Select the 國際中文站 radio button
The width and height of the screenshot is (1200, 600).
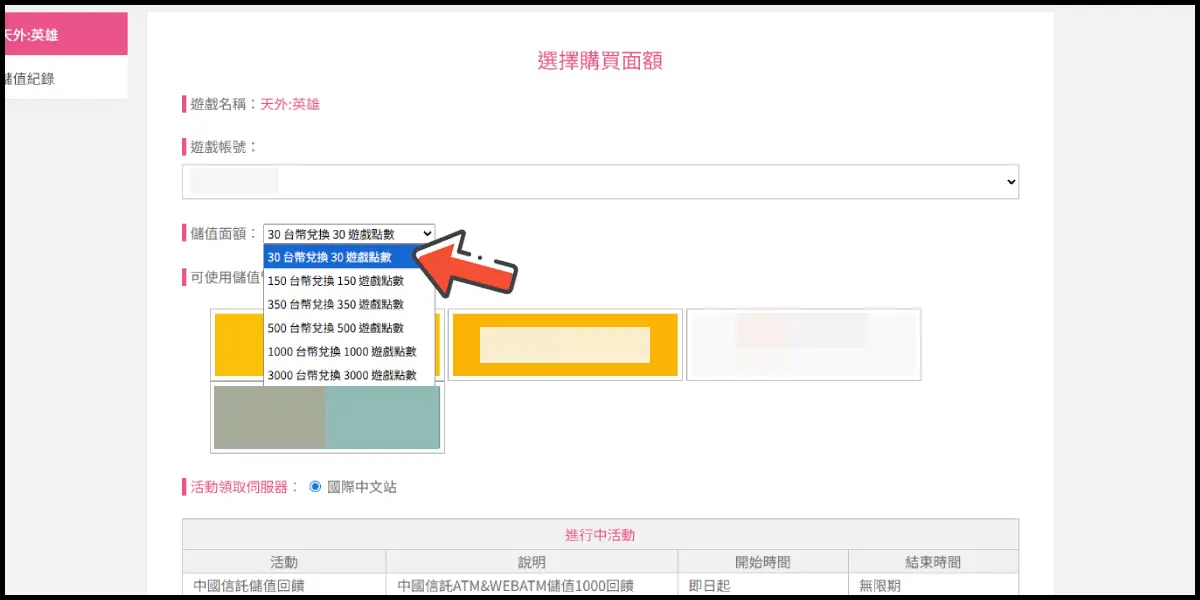[x=316, y=487]
